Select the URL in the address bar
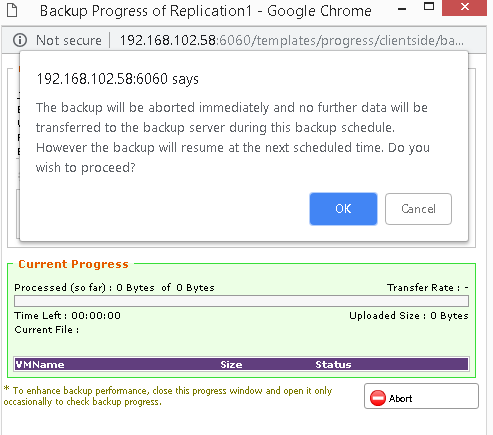The width and height of the screenshot is (493, 435). (291, 41)
